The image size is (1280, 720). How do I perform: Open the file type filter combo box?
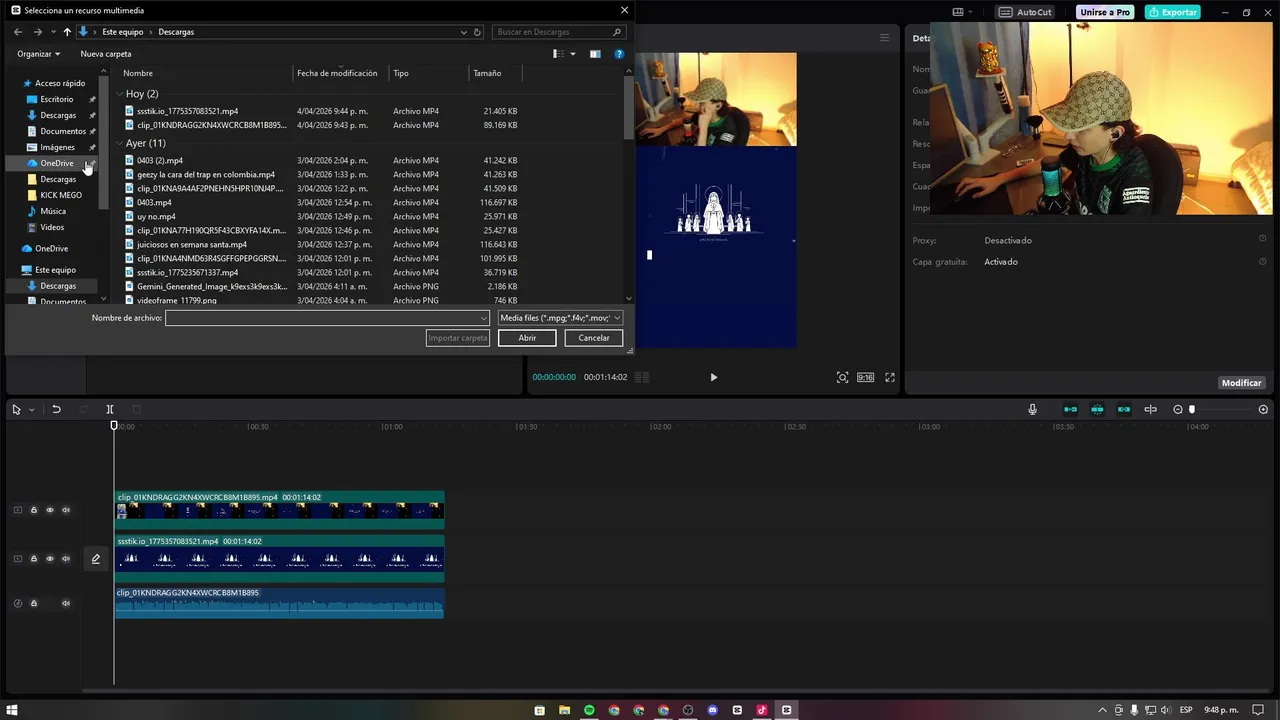click(x=560, y=318)
